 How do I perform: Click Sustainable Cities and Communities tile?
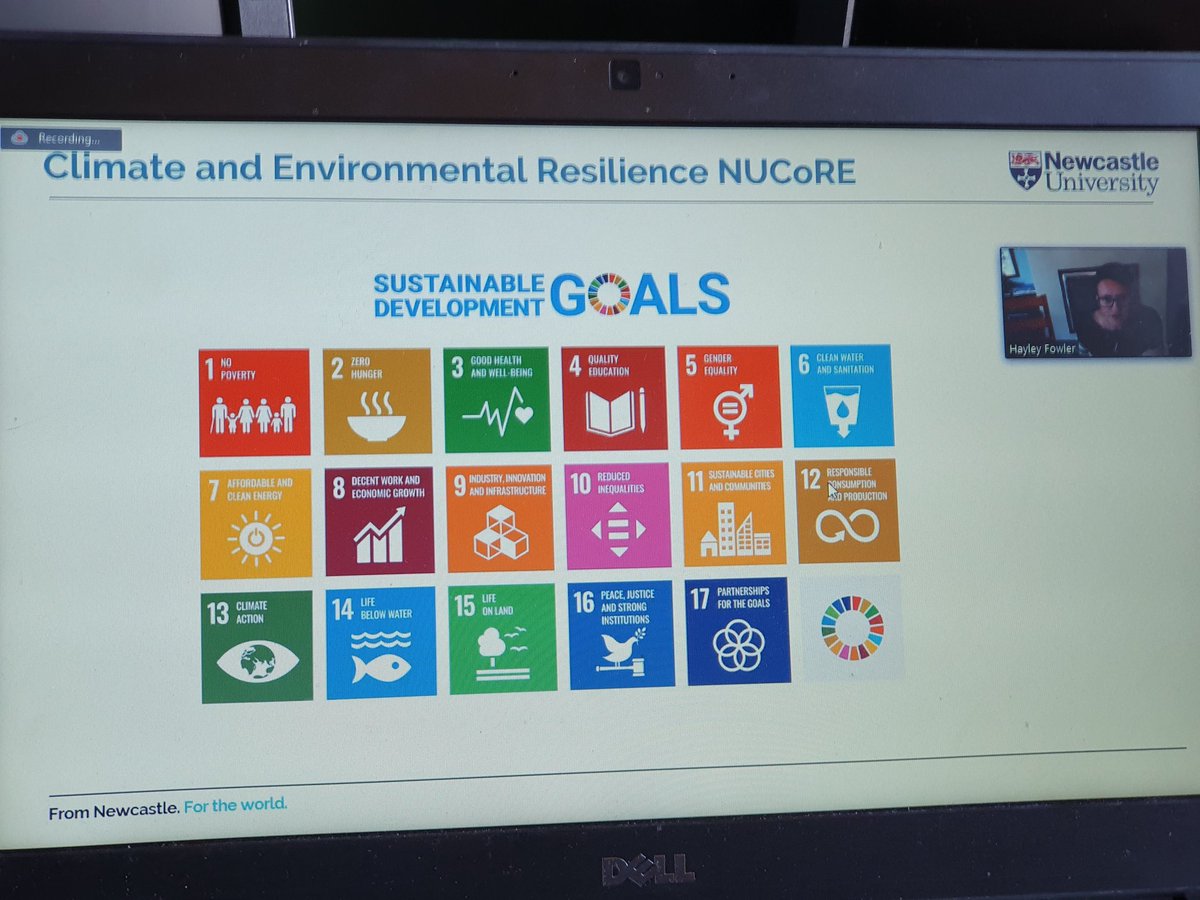point(734,513)
